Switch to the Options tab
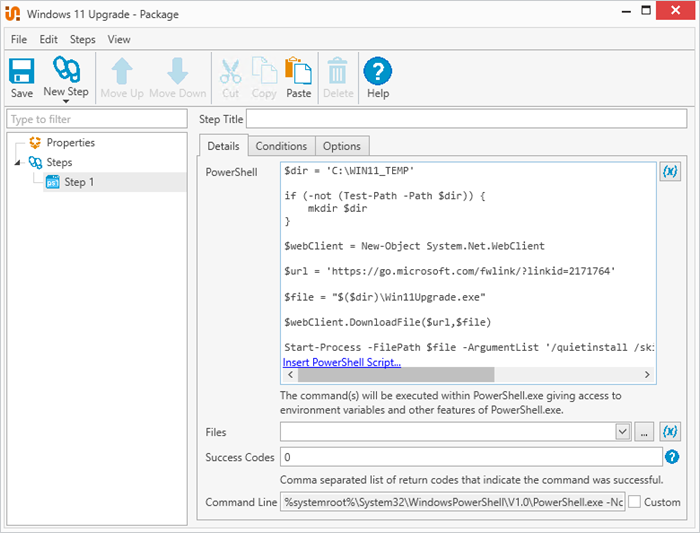 pos(341,146)
